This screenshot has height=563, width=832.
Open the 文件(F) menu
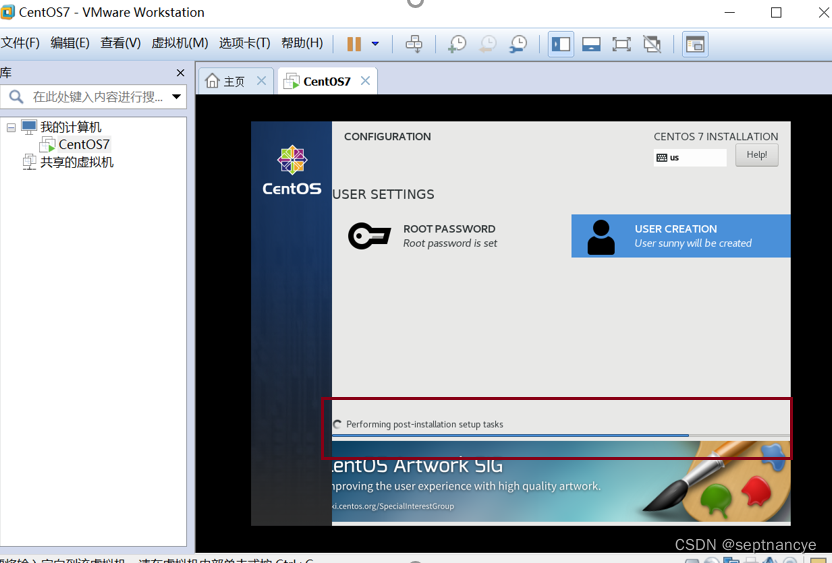20,43
